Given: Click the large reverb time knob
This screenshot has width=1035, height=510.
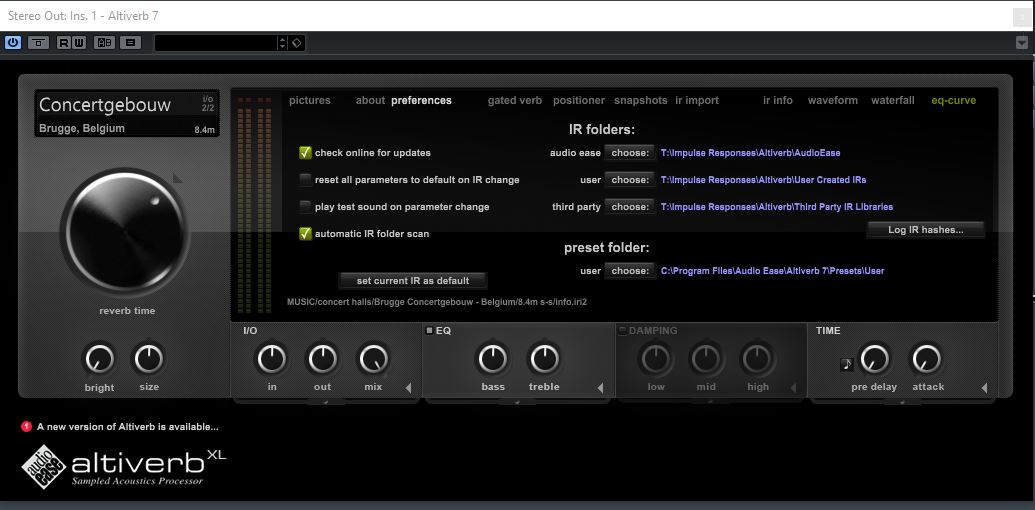Looking at the screenshot, I should point(124,232).
